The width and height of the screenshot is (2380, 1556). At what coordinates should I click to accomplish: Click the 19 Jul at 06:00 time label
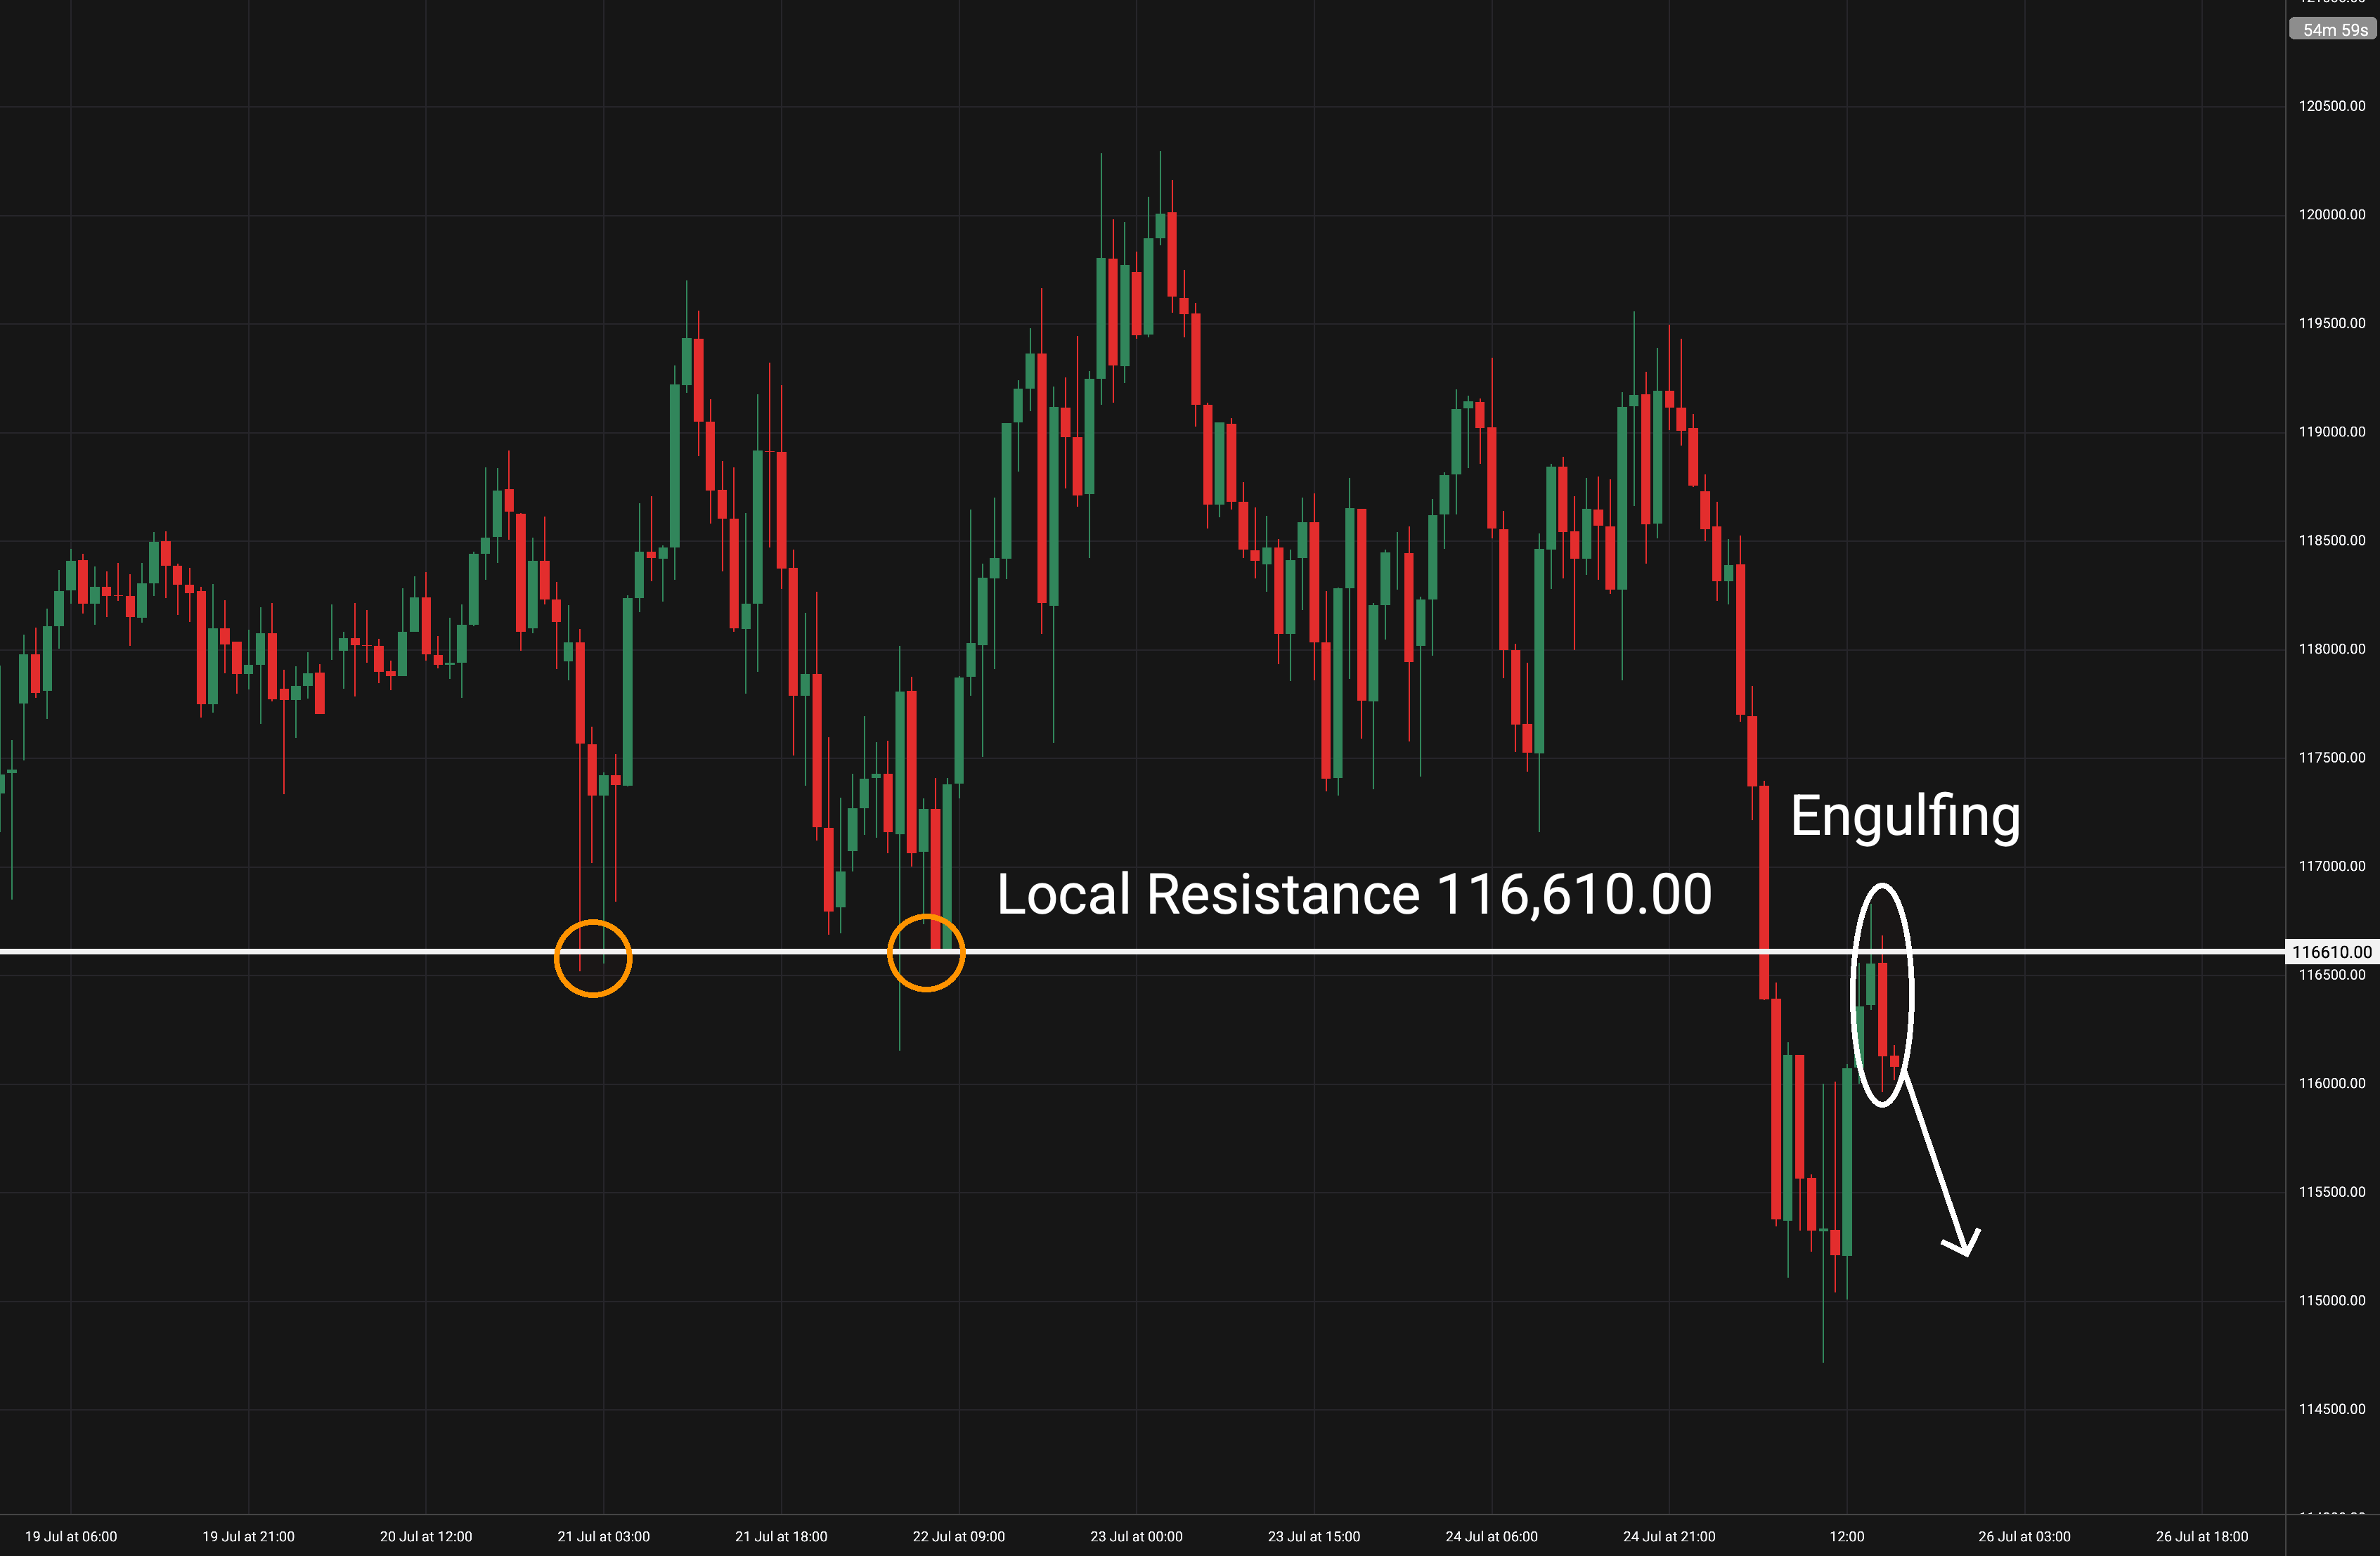click(71, 1537)
